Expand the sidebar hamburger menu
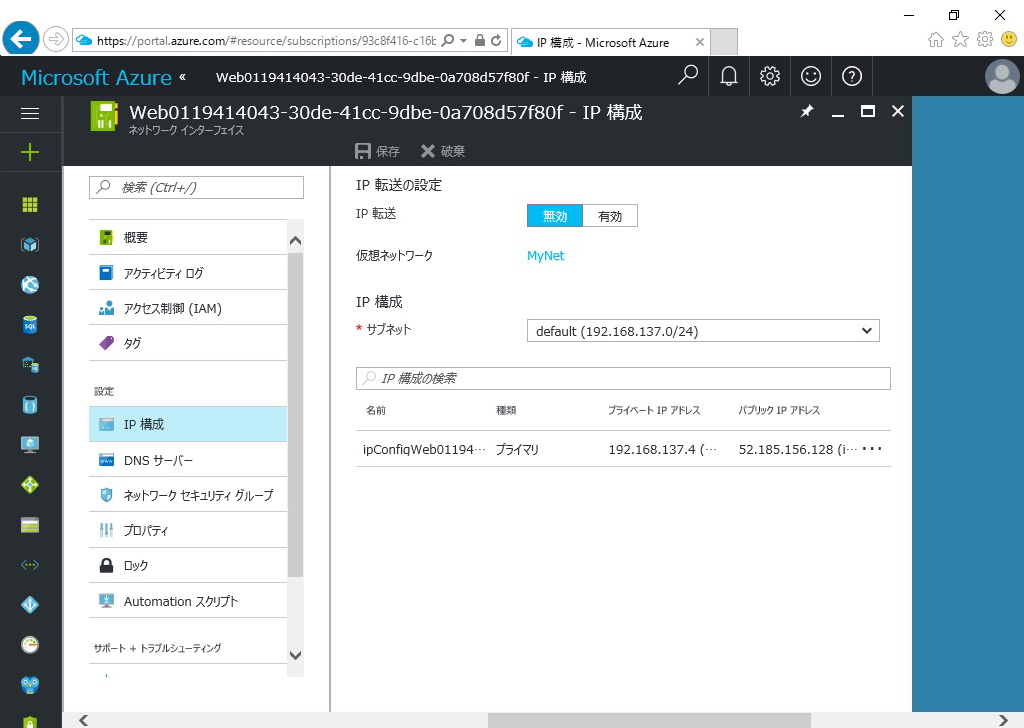Image resolution: width=1024 pixels, height=728 pixels. [x=30, y=114]
